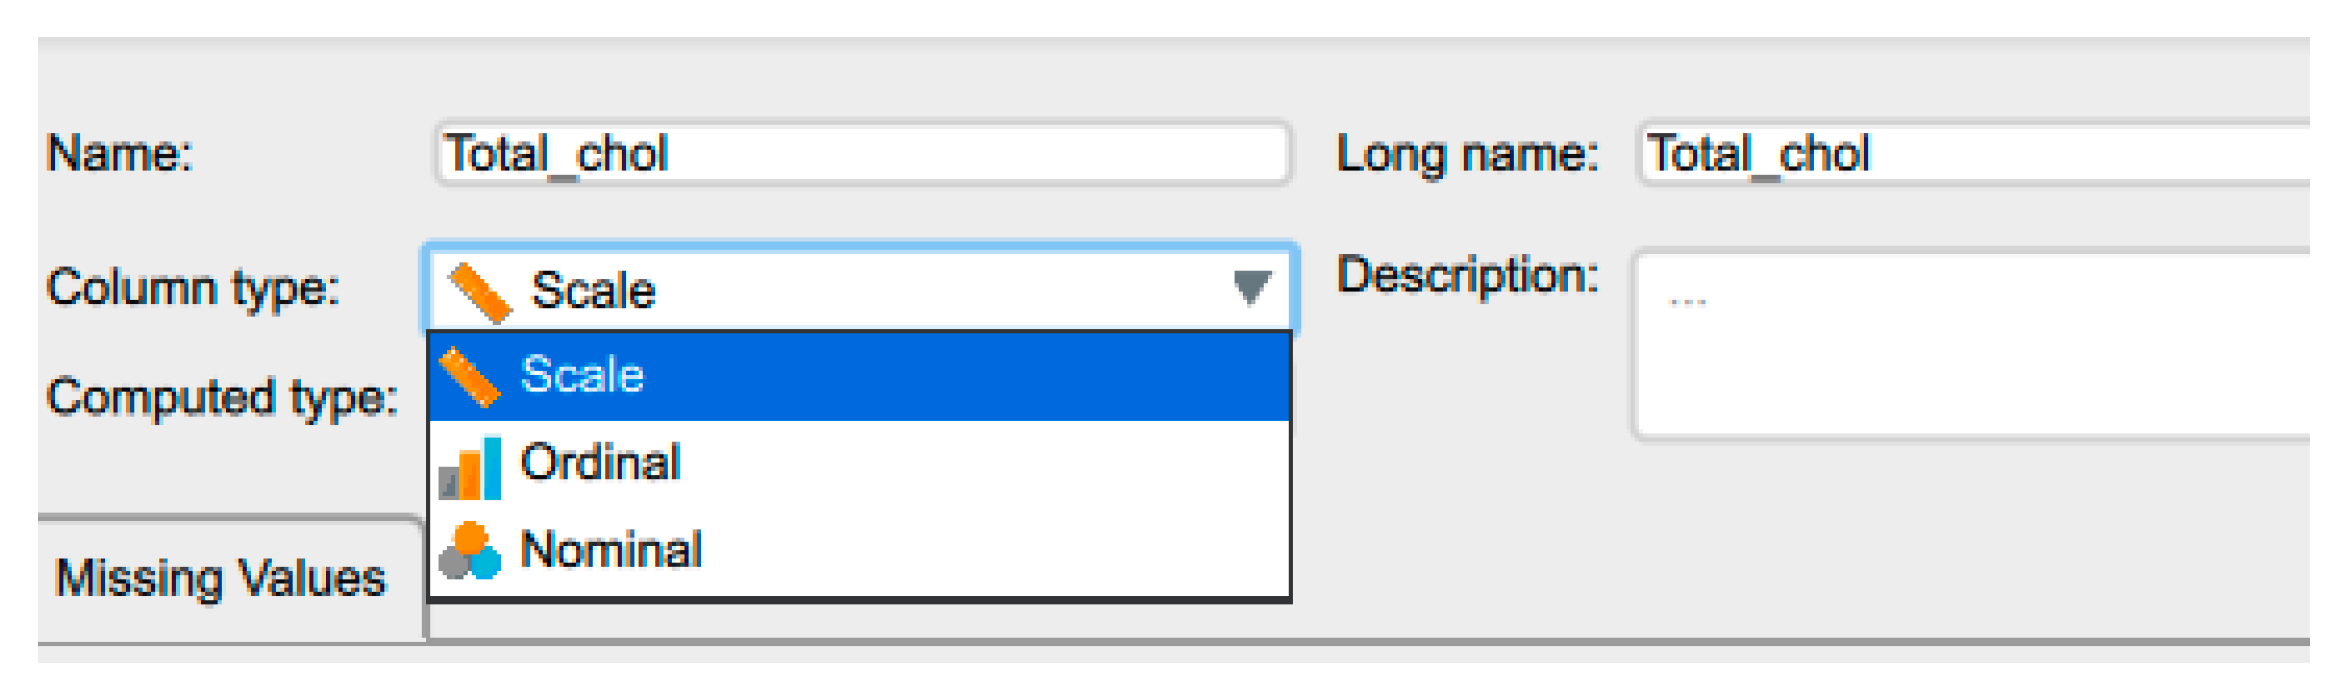Switch to the Missing Values tab
Screen dimensions: 2348x696
(220, 579)
